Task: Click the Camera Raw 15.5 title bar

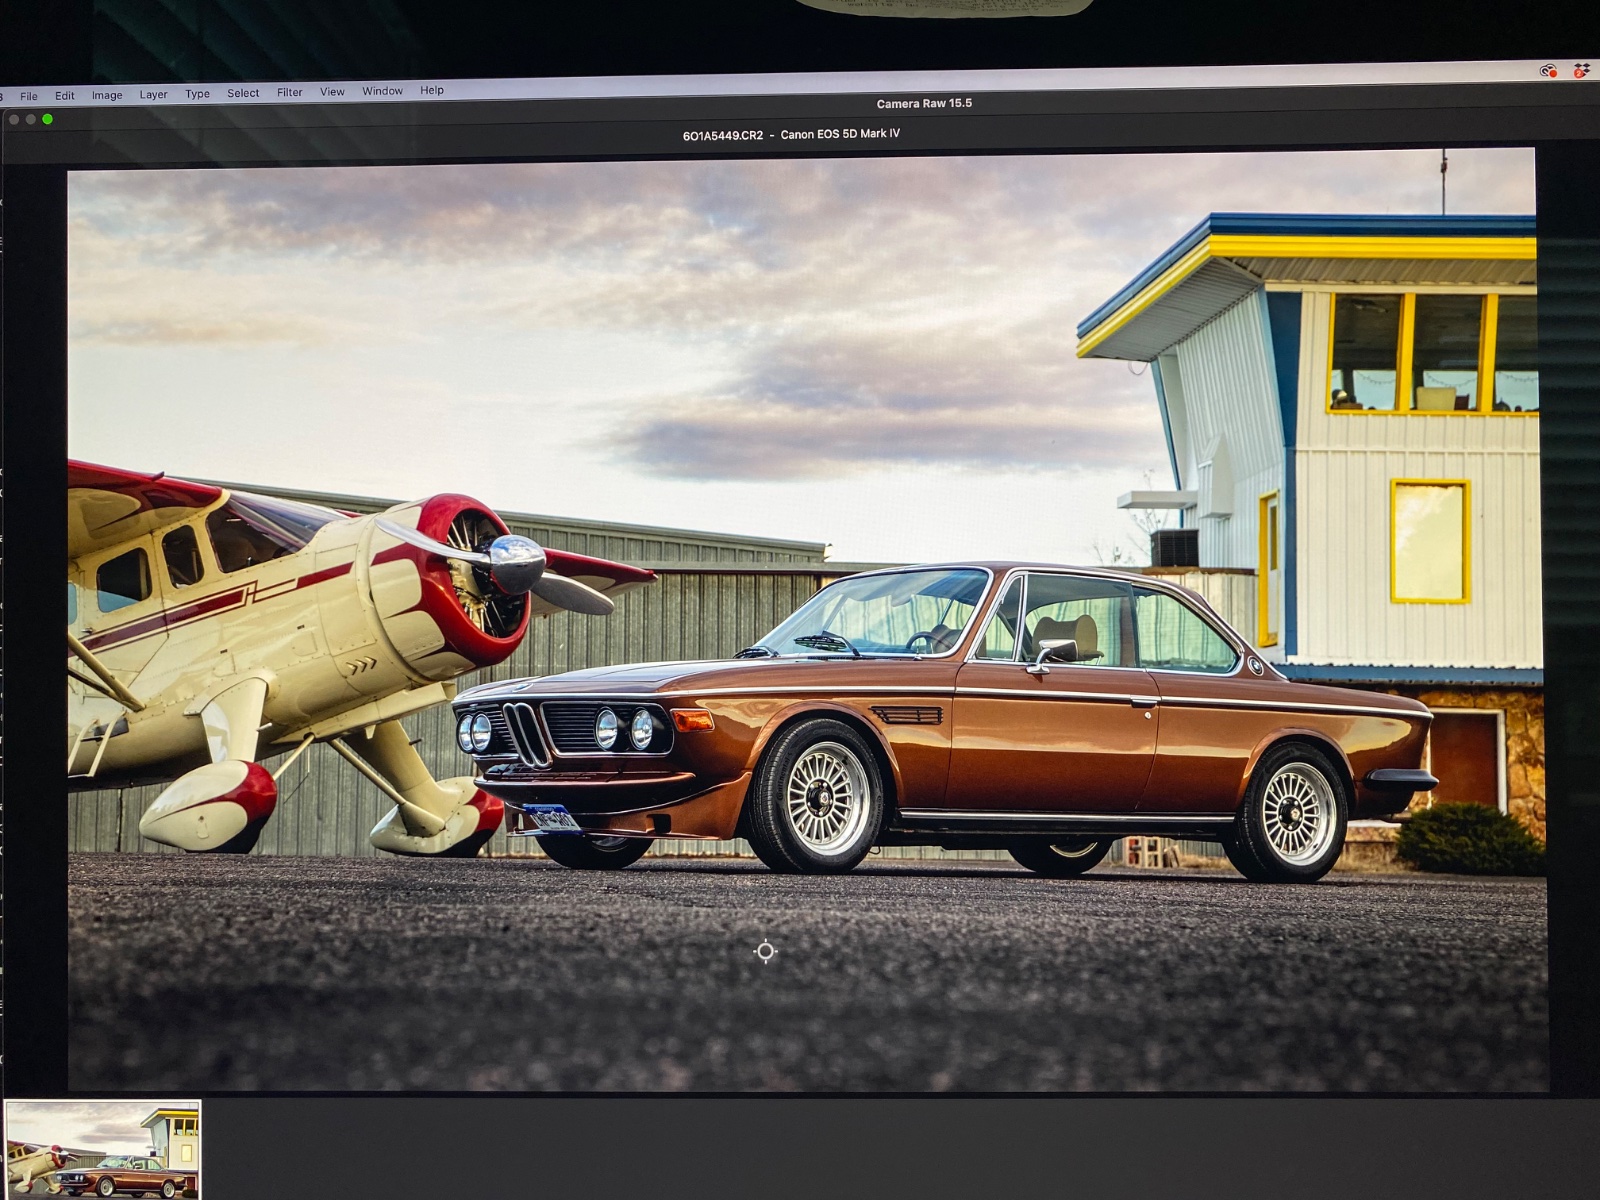Action: (924, 103)
